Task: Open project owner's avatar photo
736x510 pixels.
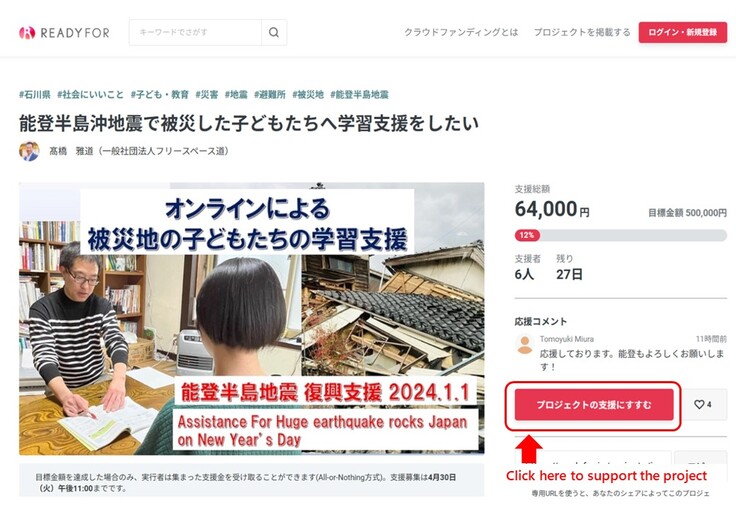Action: pos(29,151)
